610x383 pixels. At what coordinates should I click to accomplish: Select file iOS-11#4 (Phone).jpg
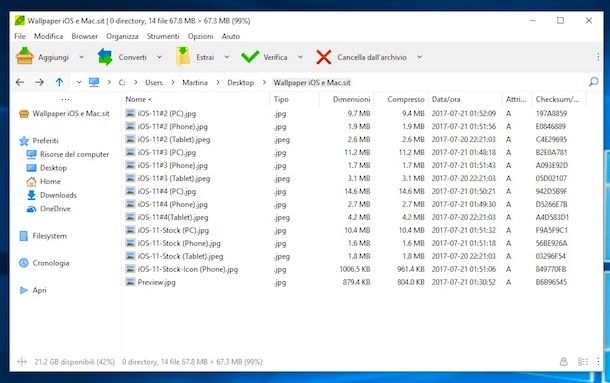pyautogui.click(x=172, y=204)
